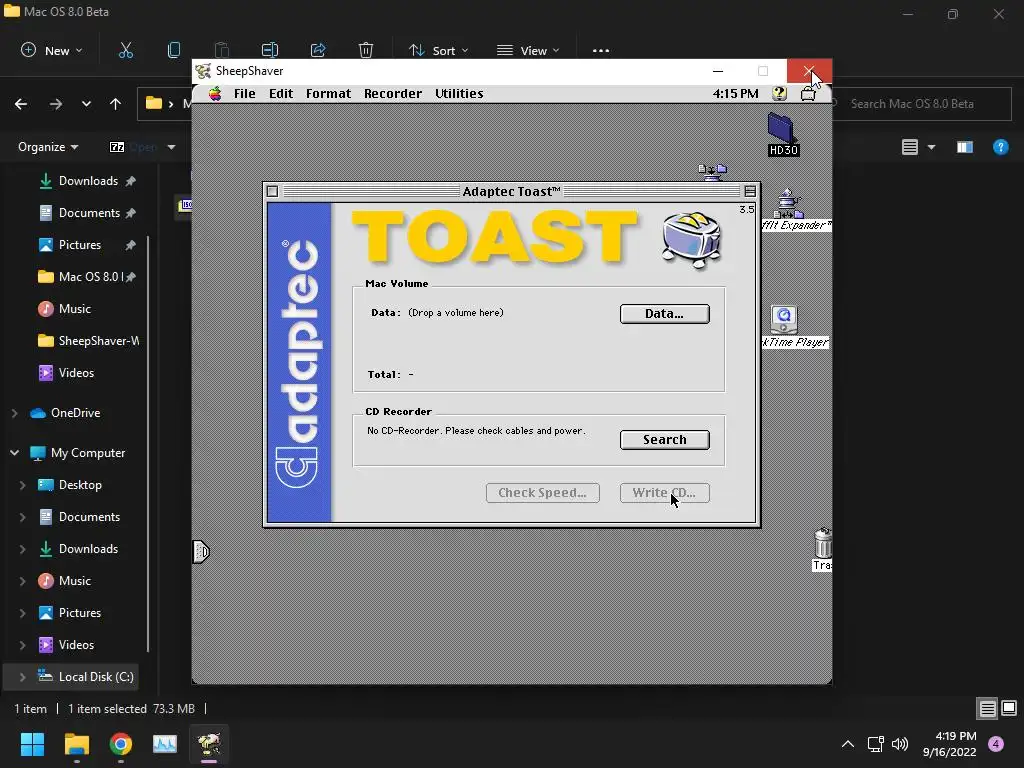Image resolution: width=1024 pixels, height=768 pixels.
Task: Open pinned Documents in Quick access
Action: click(x=88, y=213)
